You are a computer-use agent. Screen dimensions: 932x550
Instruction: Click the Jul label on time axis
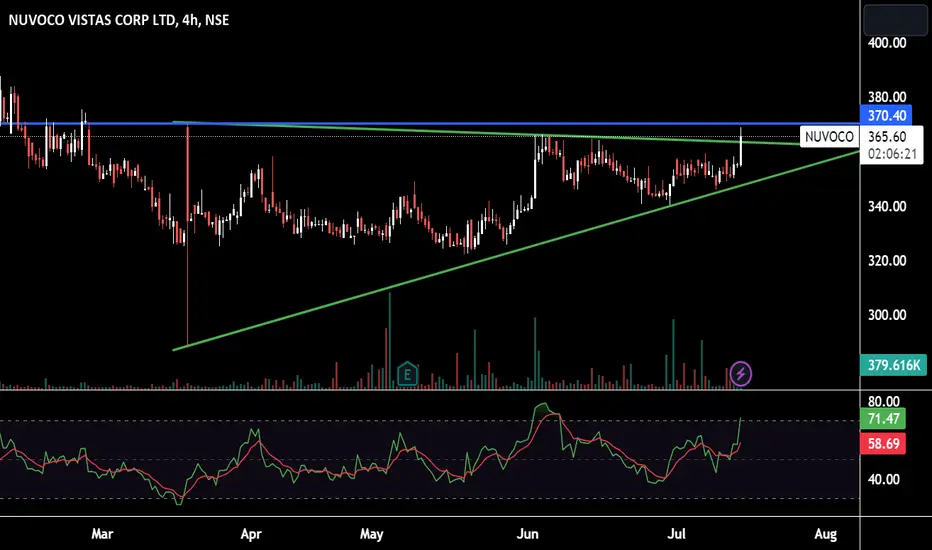(676, 534)
